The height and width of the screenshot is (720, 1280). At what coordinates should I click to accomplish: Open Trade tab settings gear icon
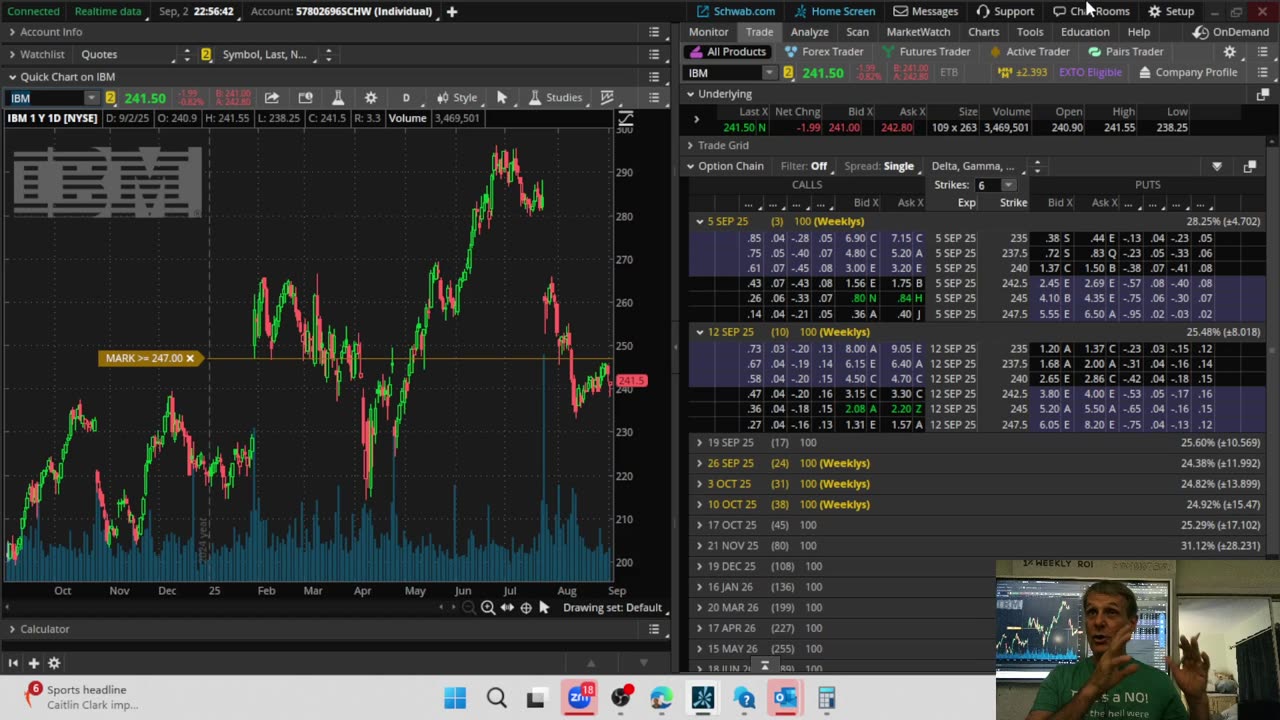coord(1230,52)
